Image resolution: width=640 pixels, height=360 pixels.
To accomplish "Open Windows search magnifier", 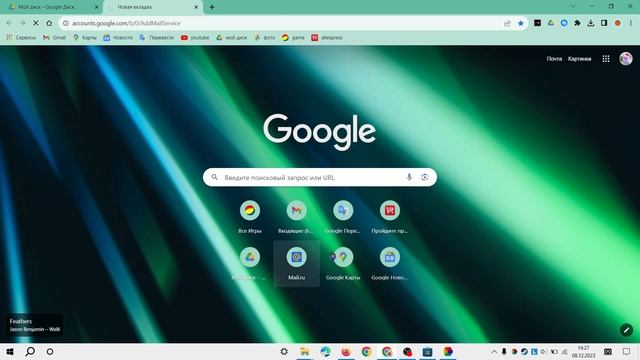I will pyautogui.click(x=30, y=351).
